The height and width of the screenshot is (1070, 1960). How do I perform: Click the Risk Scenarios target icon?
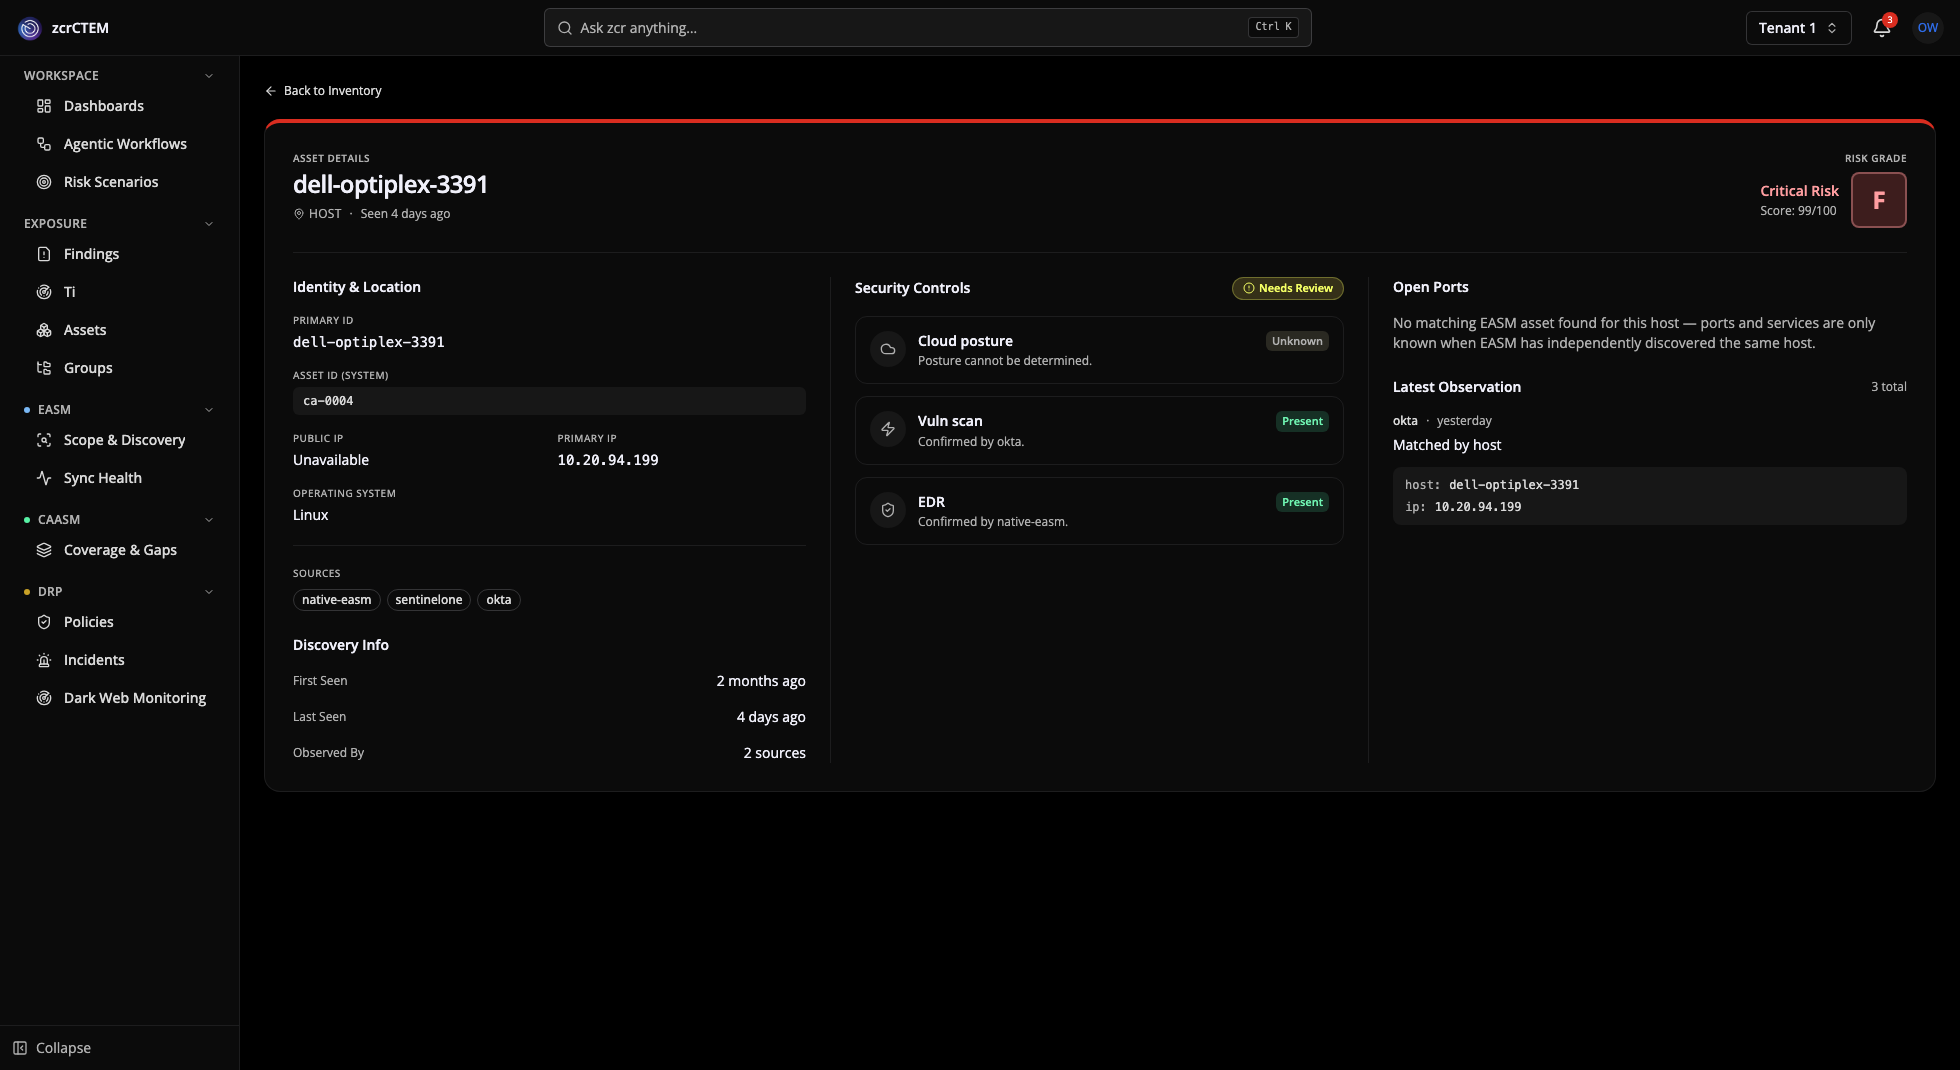(44, 182)
